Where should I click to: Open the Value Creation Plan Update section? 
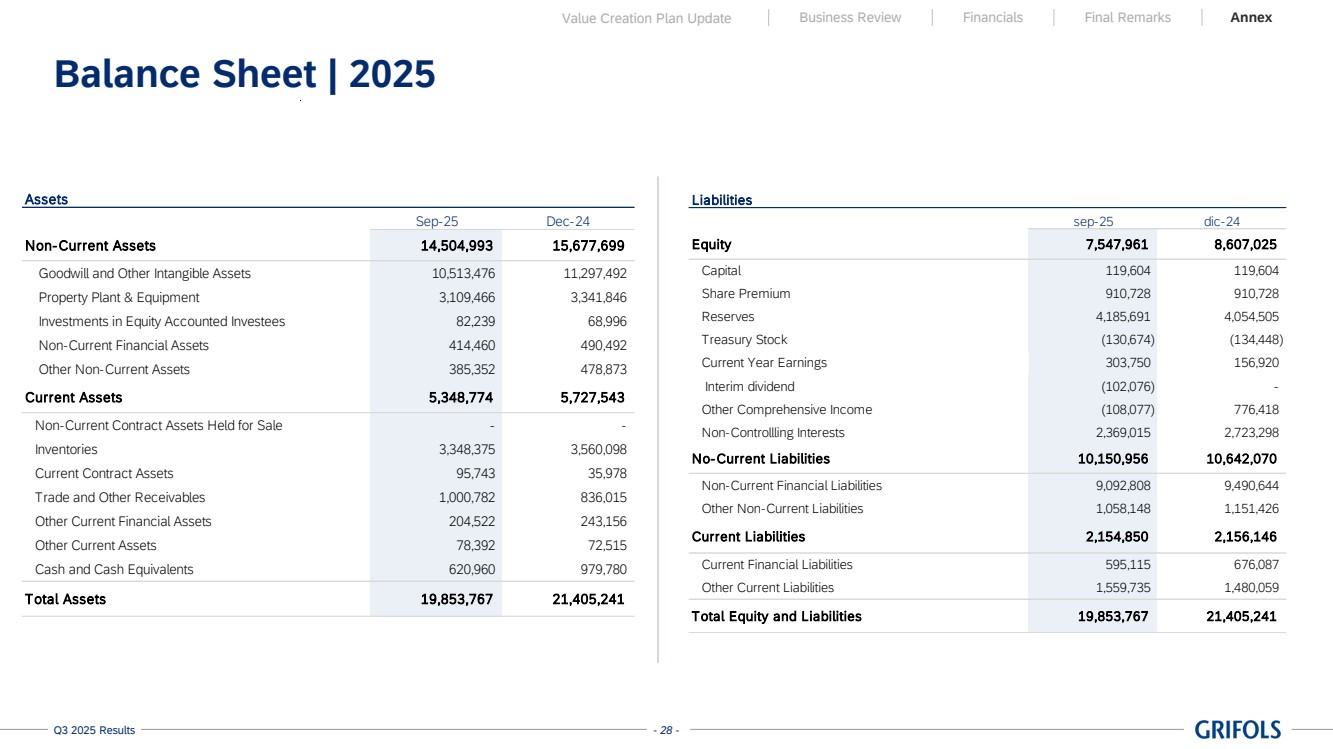[x=646, y=18]
